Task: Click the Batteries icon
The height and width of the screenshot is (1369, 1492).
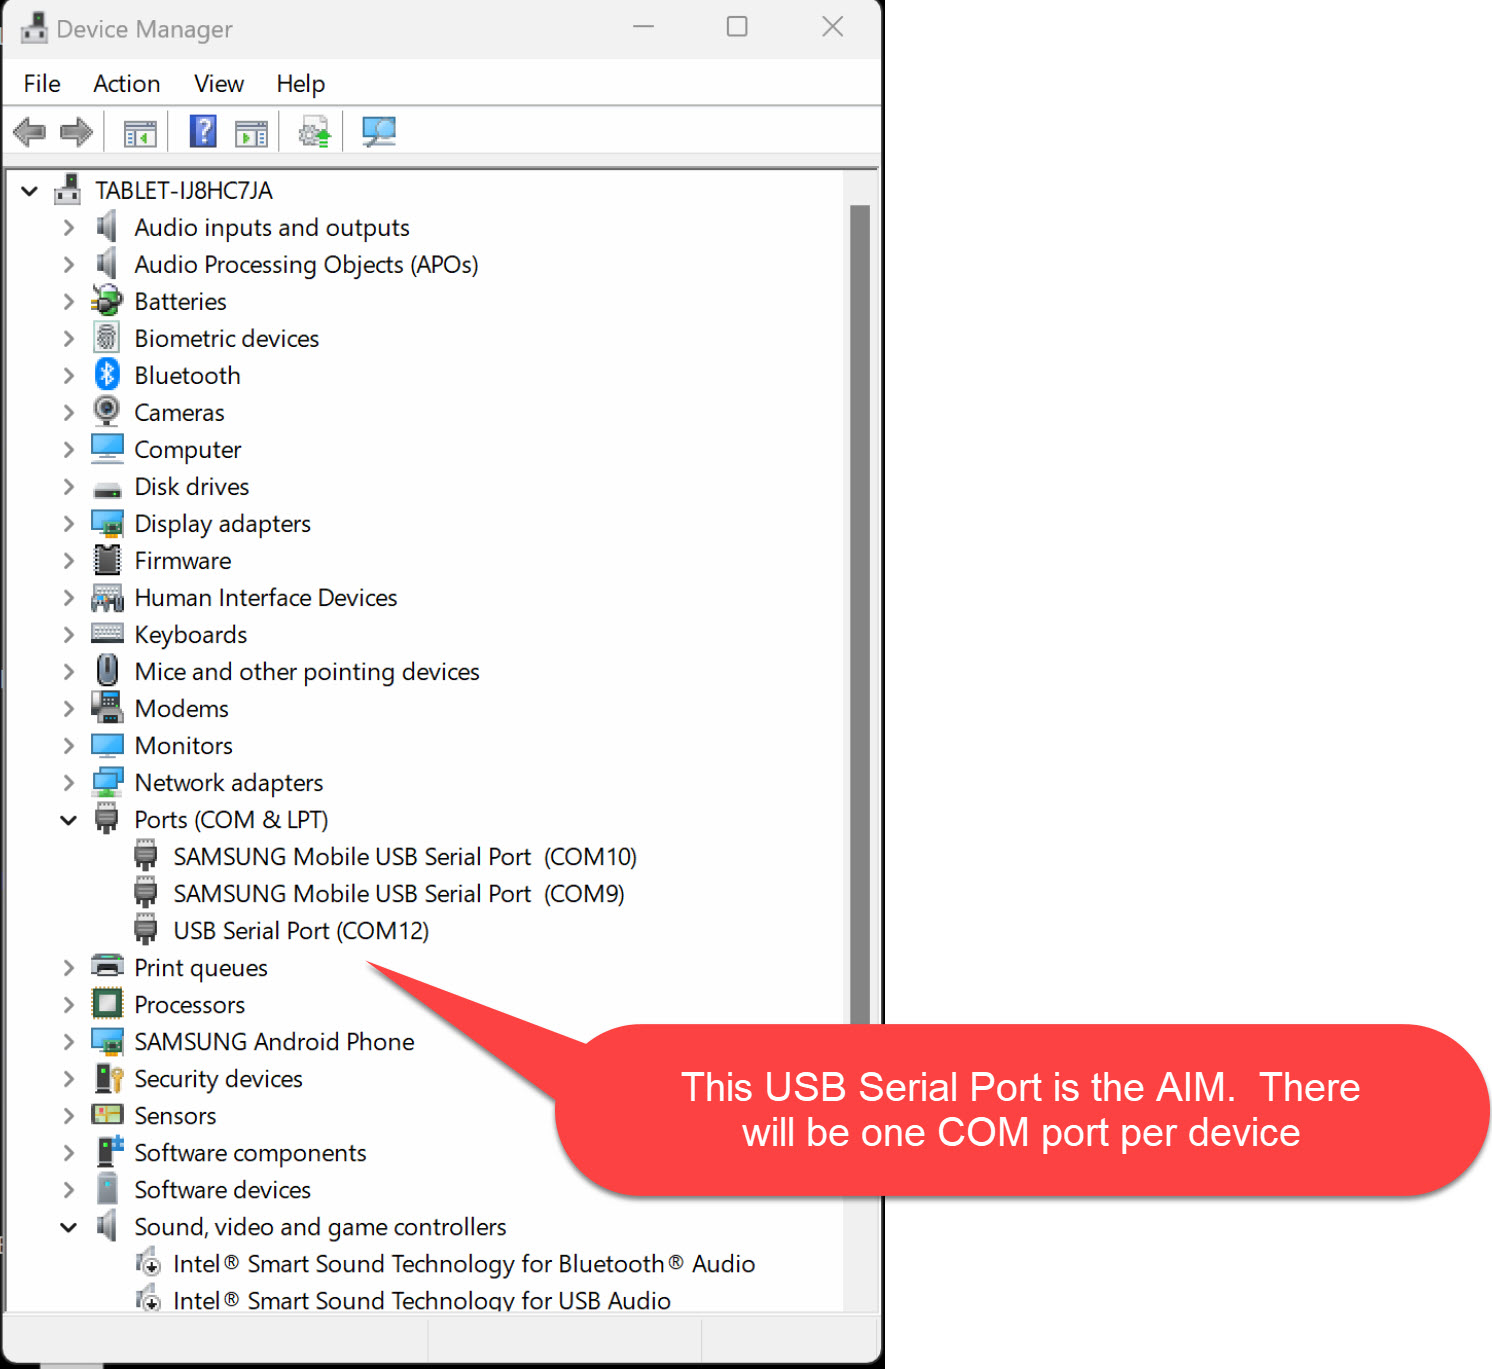Action: pyautogui.click(x=107, y=300)
